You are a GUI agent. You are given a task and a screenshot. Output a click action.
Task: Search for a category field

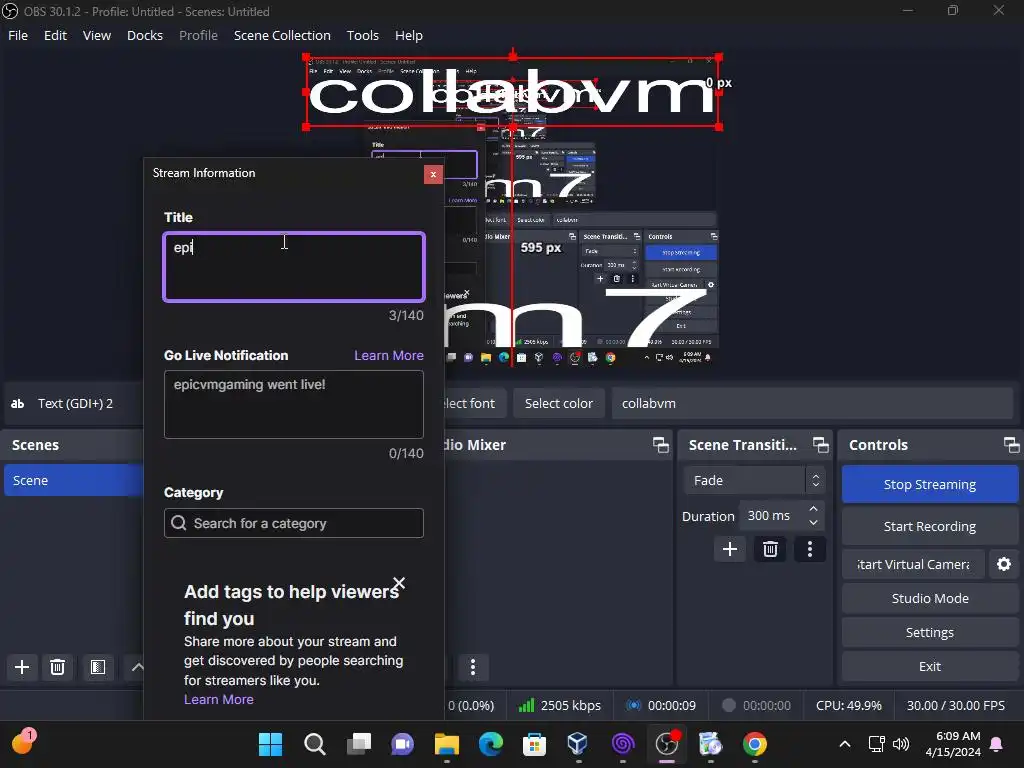[294, 523]
